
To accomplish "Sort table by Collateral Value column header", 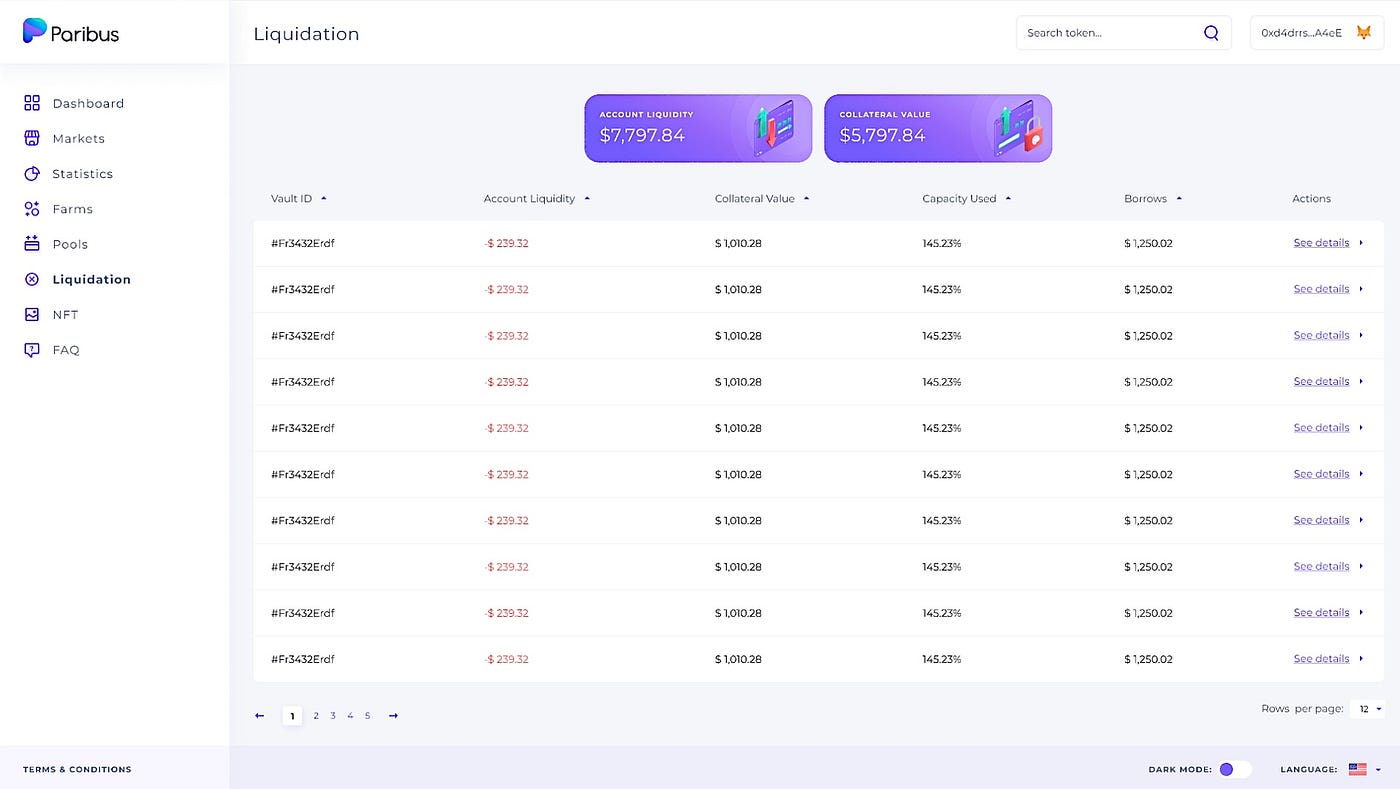I will pyautogui.click(x=762, y=199).
